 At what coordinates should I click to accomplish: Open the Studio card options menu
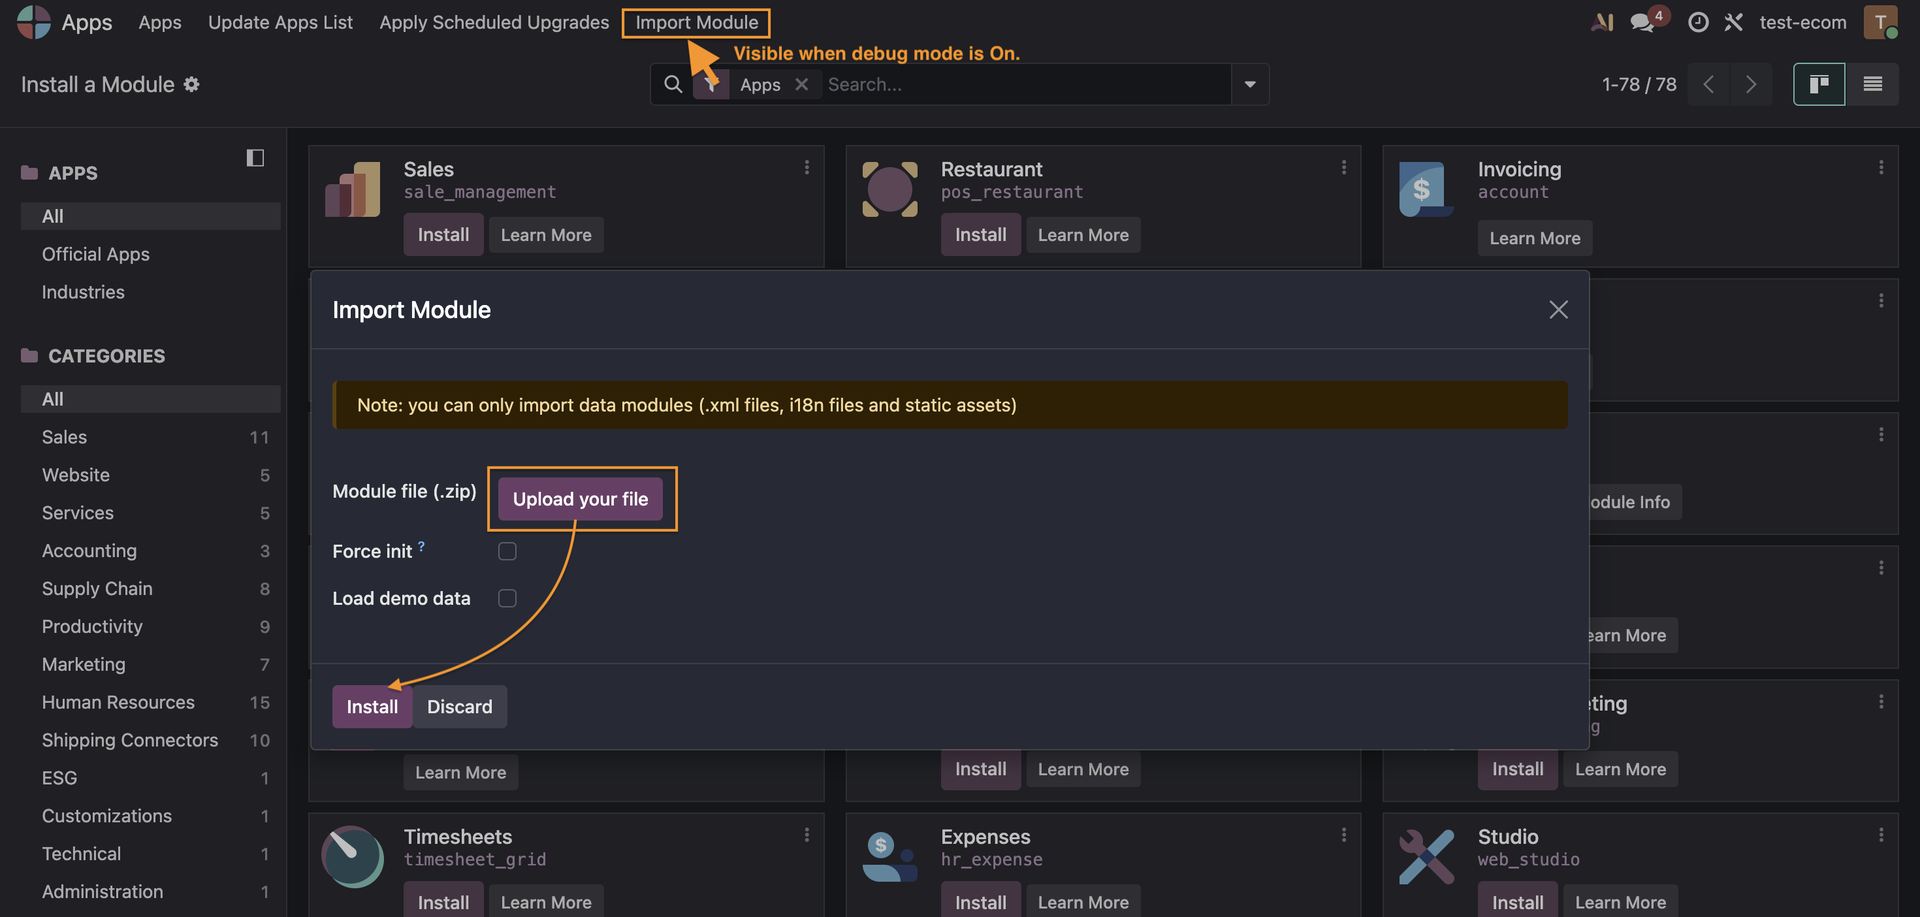pos(1881,835)
